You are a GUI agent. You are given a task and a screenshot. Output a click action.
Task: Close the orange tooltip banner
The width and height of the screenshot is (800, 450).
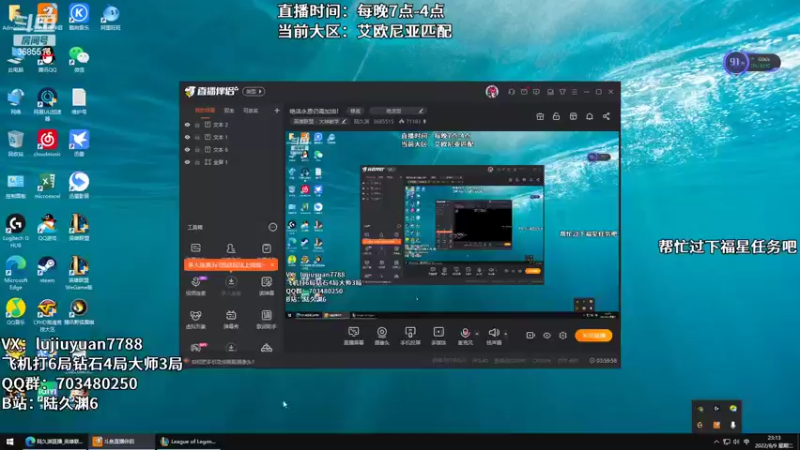[x=272, y=265]
